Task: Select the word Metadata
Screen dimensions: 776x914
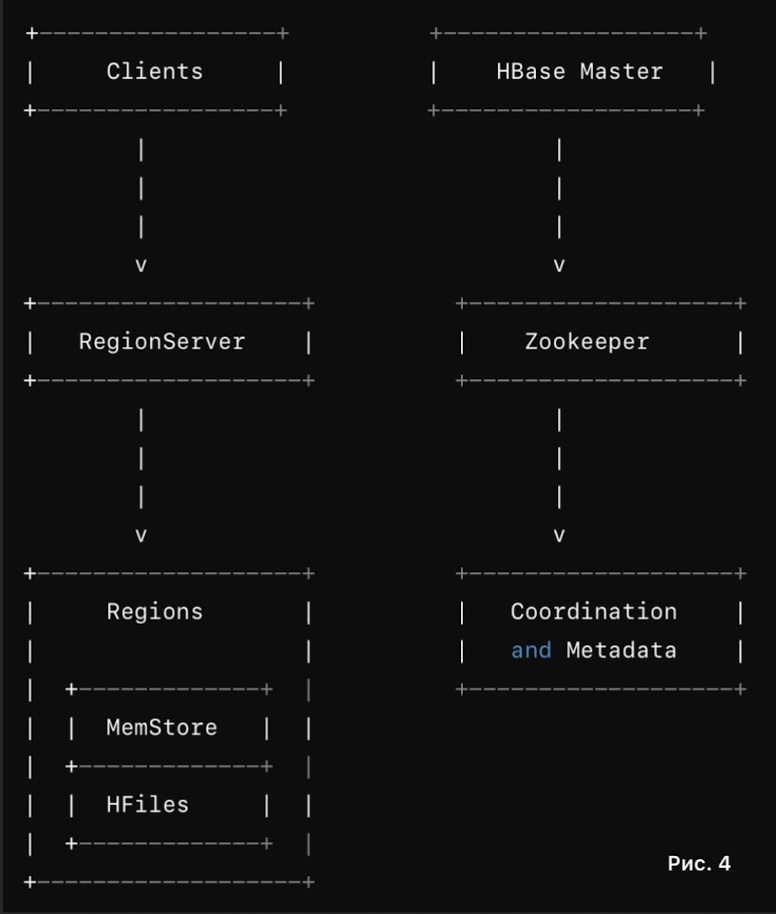Action: [621, 650]
